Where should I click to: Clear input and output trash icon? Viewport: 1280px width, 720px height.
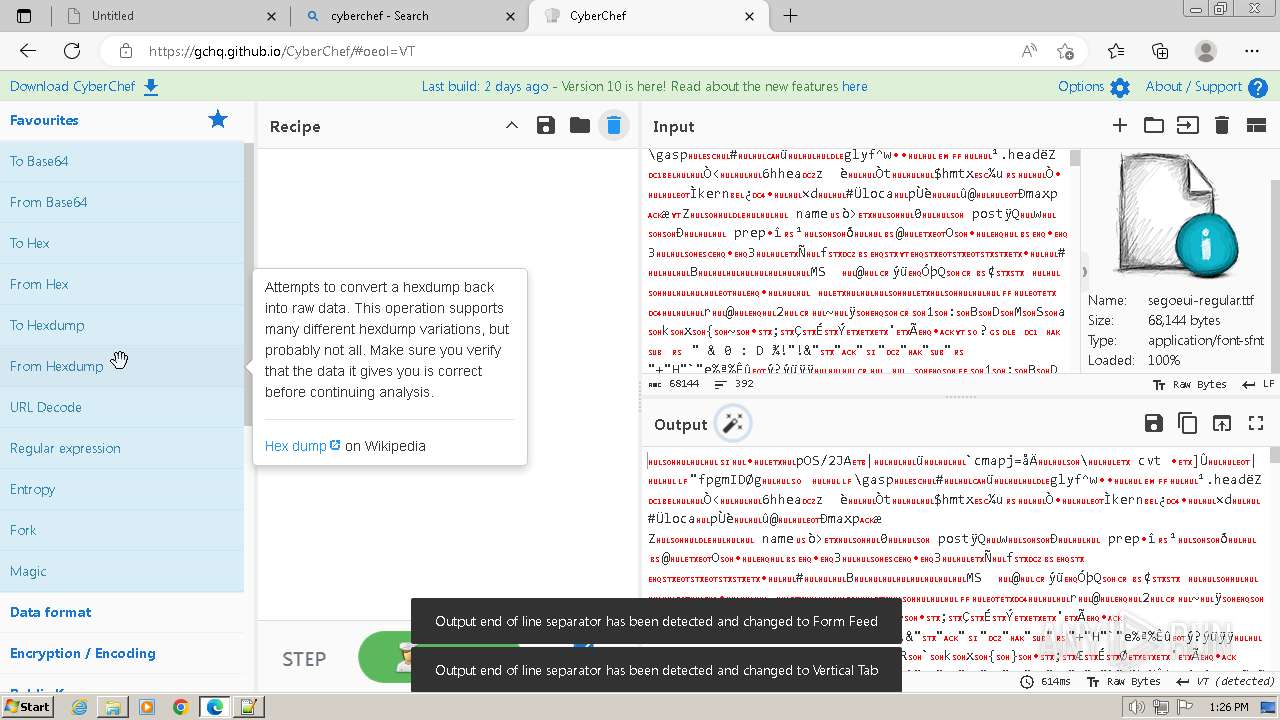coord(1222,125)
